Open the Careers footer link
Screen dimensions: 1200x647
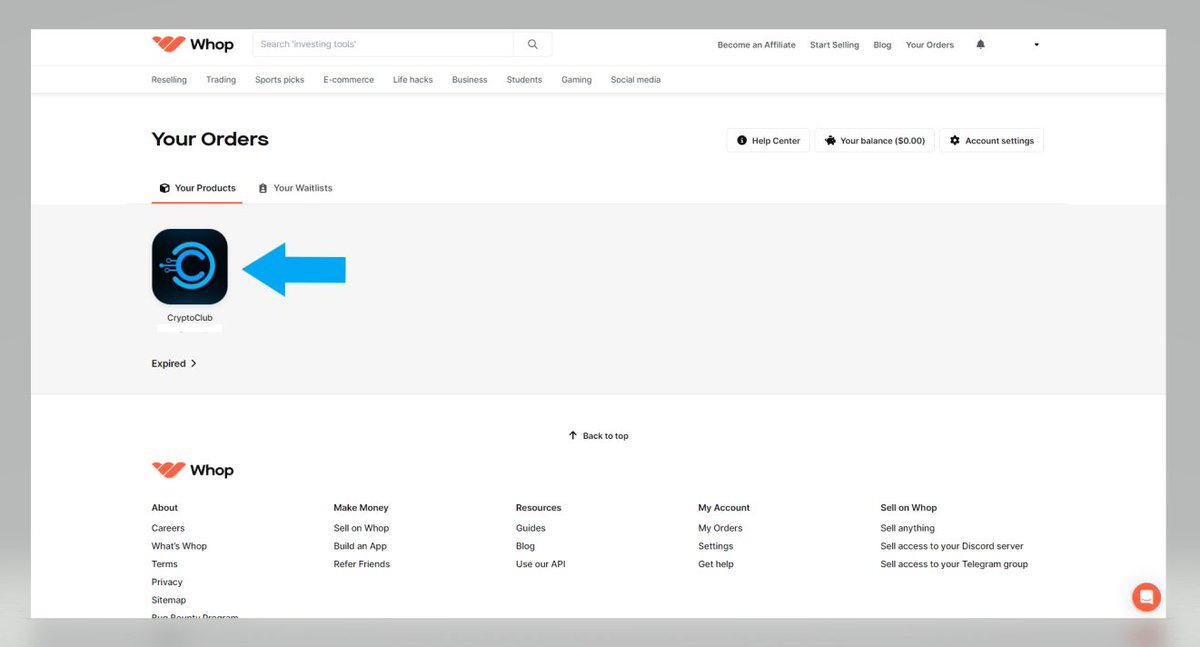point(168,528)
